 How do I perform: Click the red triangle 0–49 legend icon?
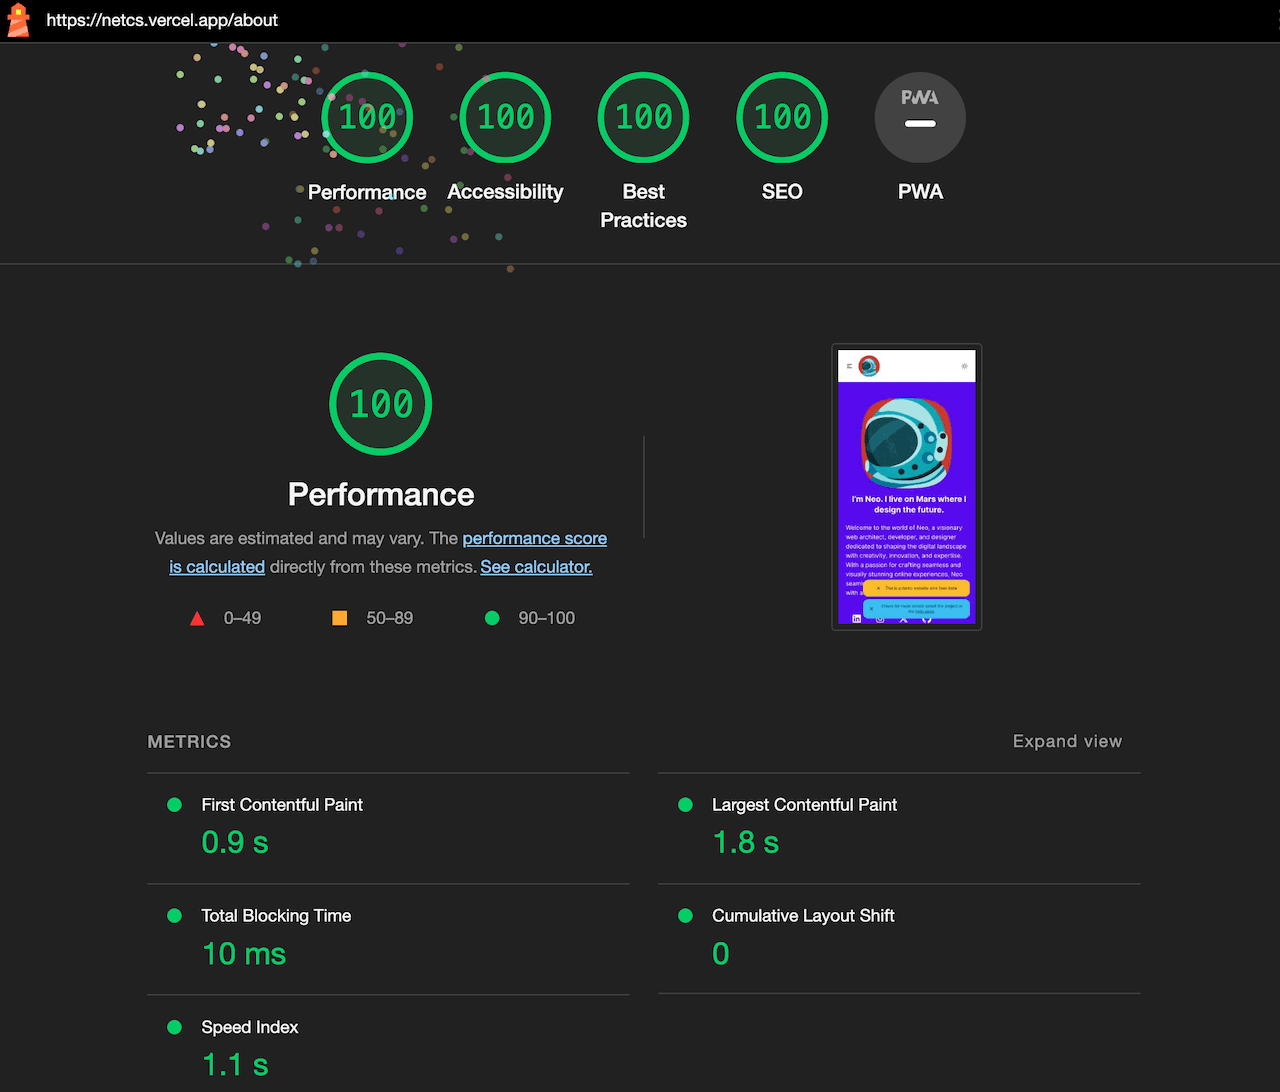tap(197, 619)
